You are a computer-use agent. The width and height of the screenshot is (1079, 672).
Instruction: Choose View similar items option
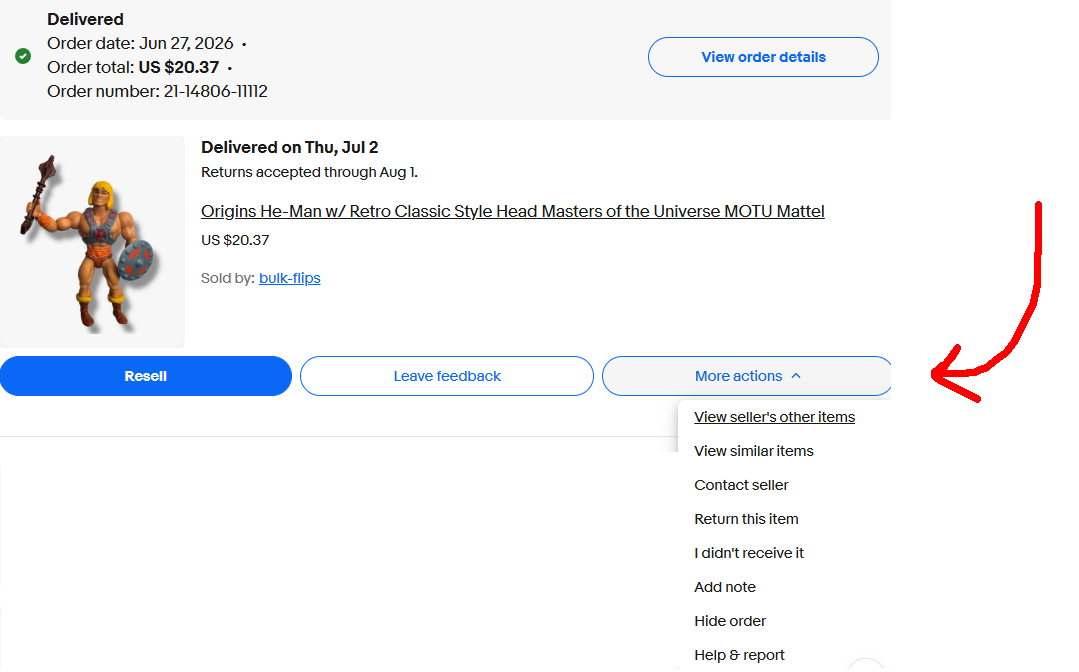pos(754,451)
